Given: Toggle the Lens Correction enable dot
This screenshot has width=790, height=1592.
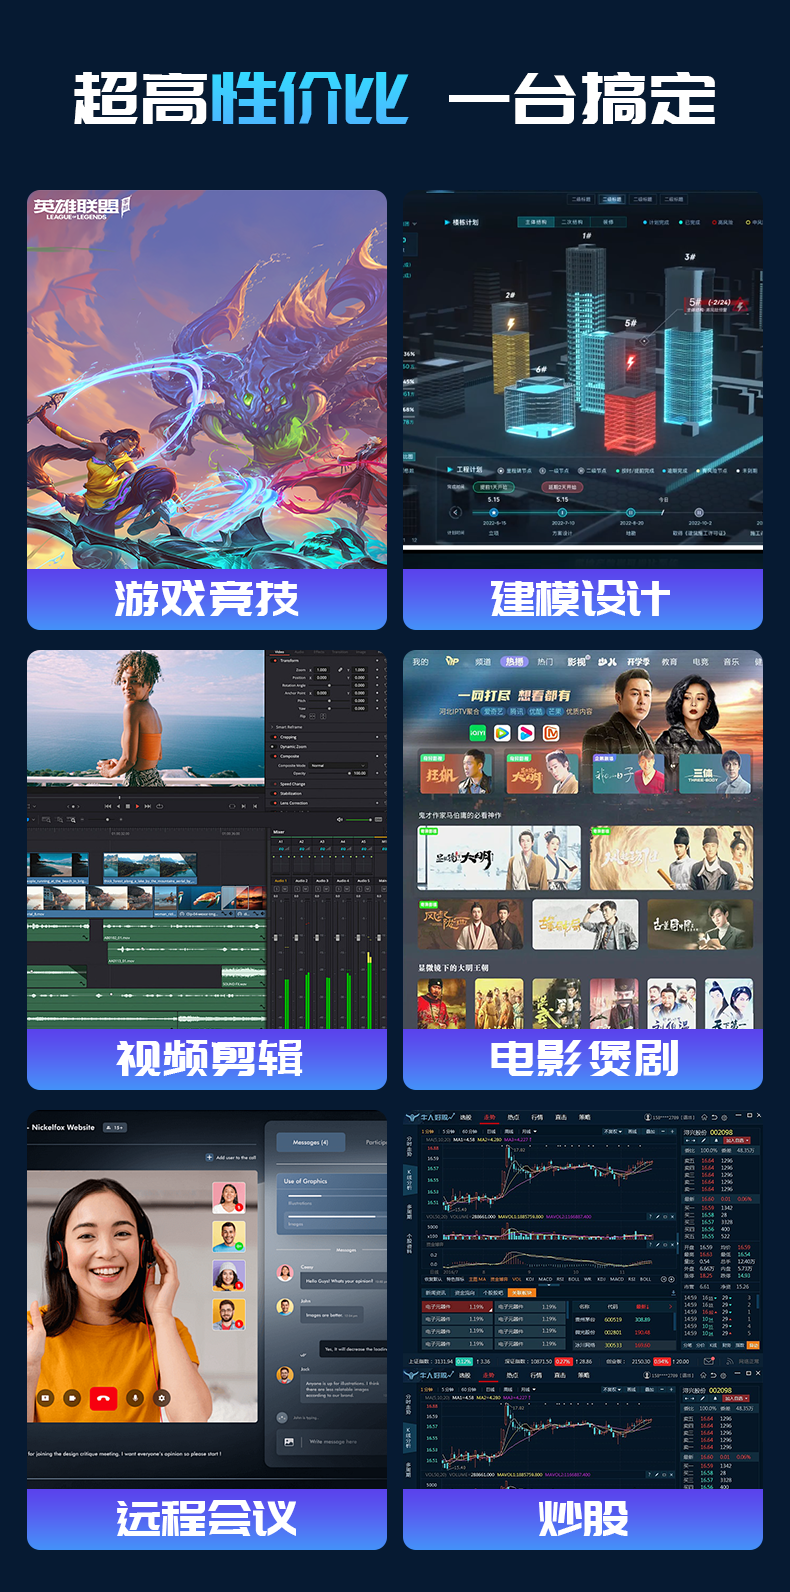Looking at the screenshot, I should click(x=275, y=803).
